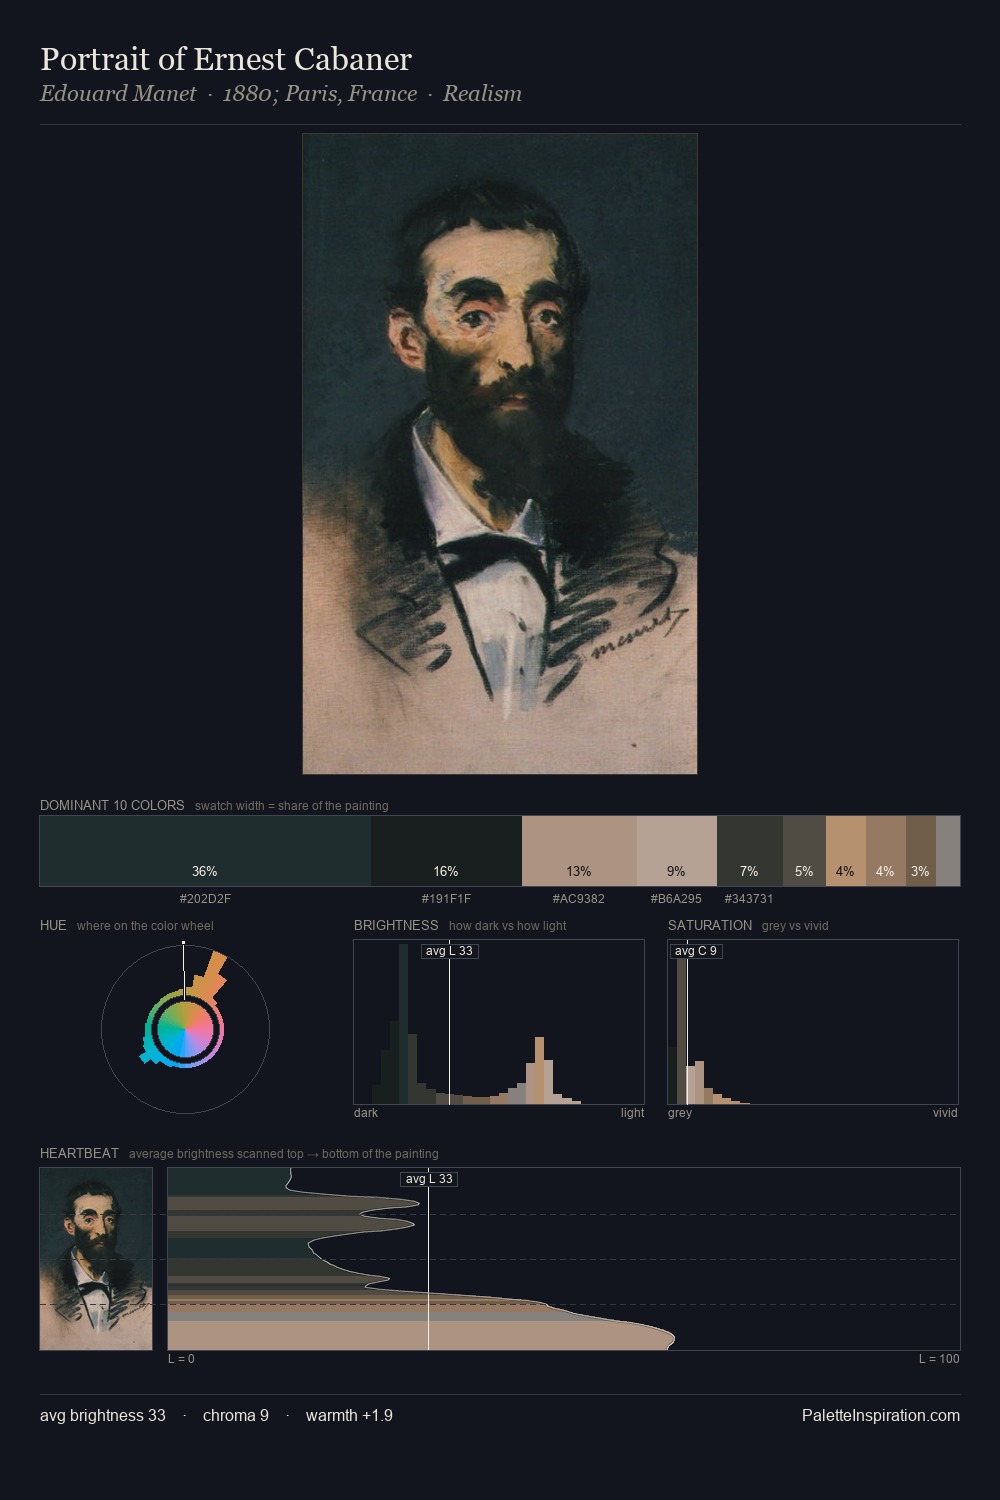
Task: Select the 7% swatch #343731
Action: 750,851
